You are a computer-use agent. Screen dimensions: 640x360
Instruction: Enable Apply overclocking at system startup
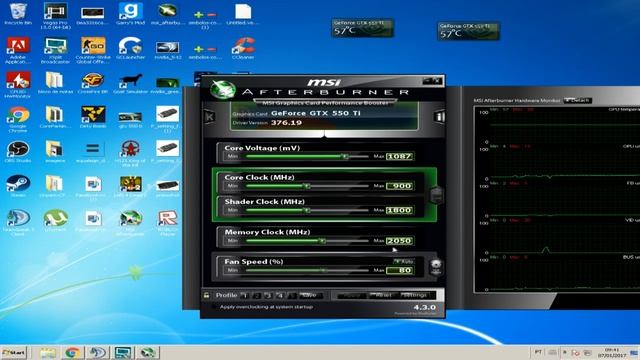click(213, 307)
